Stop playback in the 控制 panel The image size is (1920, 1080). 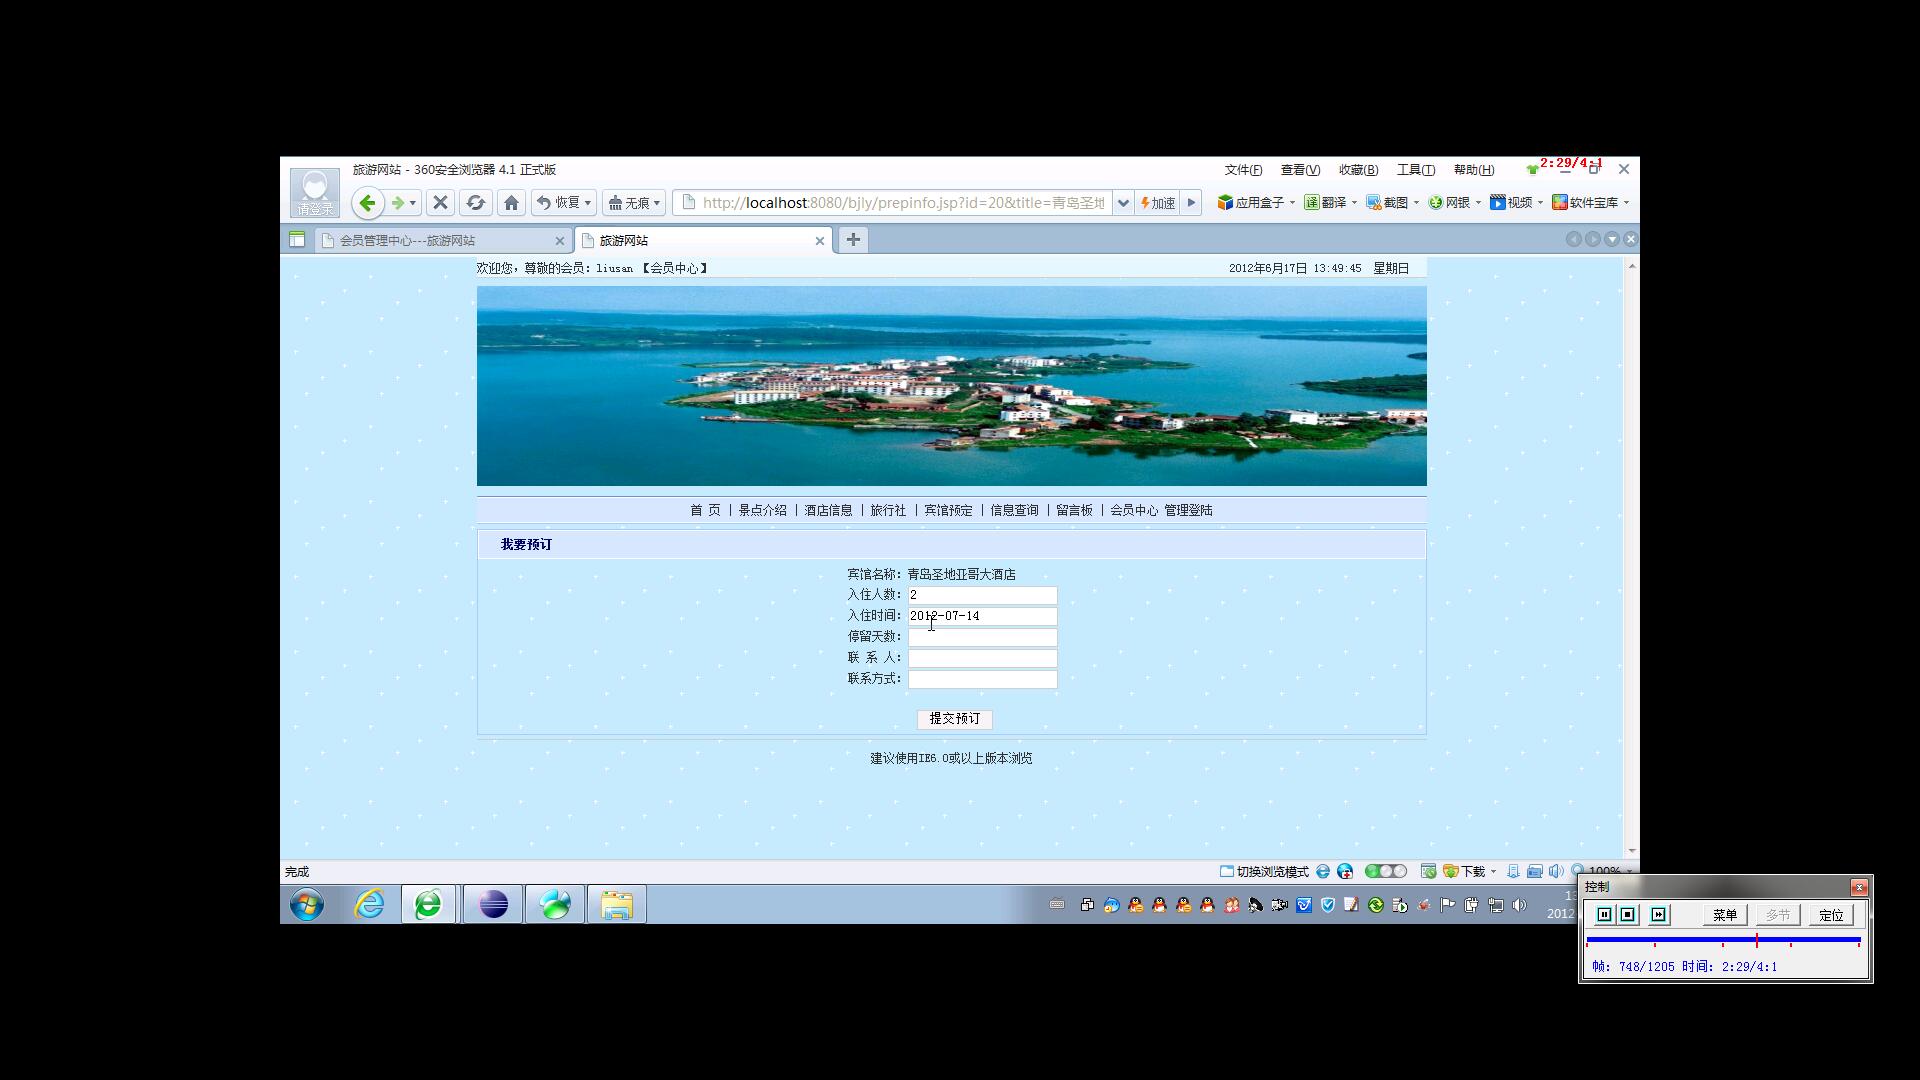click(x=1628, y=915)
